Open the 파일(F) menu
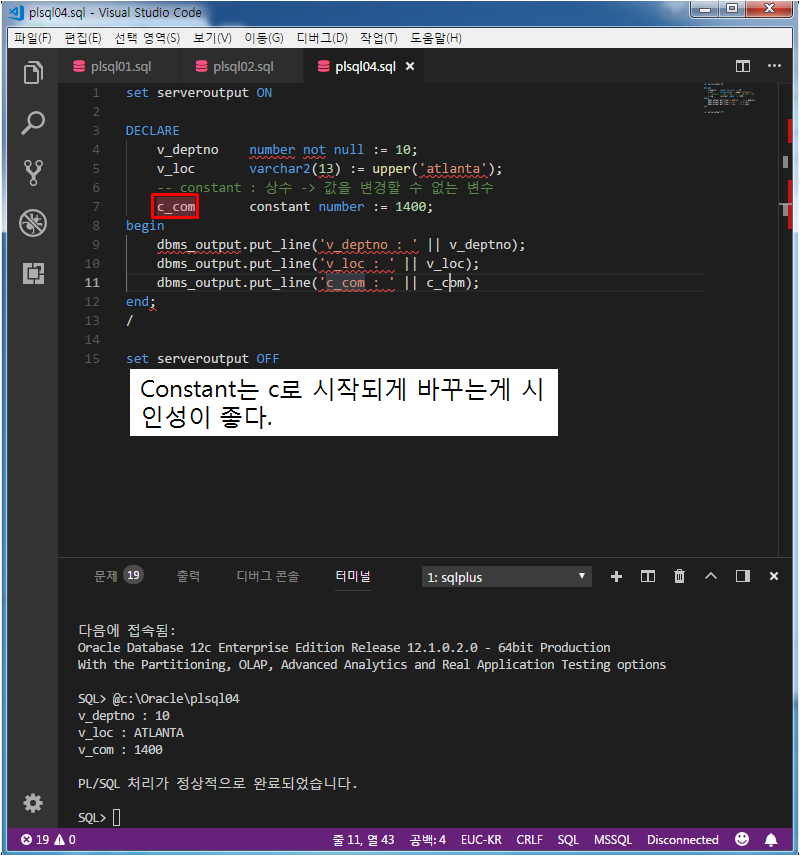This screenshot has height=856, width=800. (33, 38)
